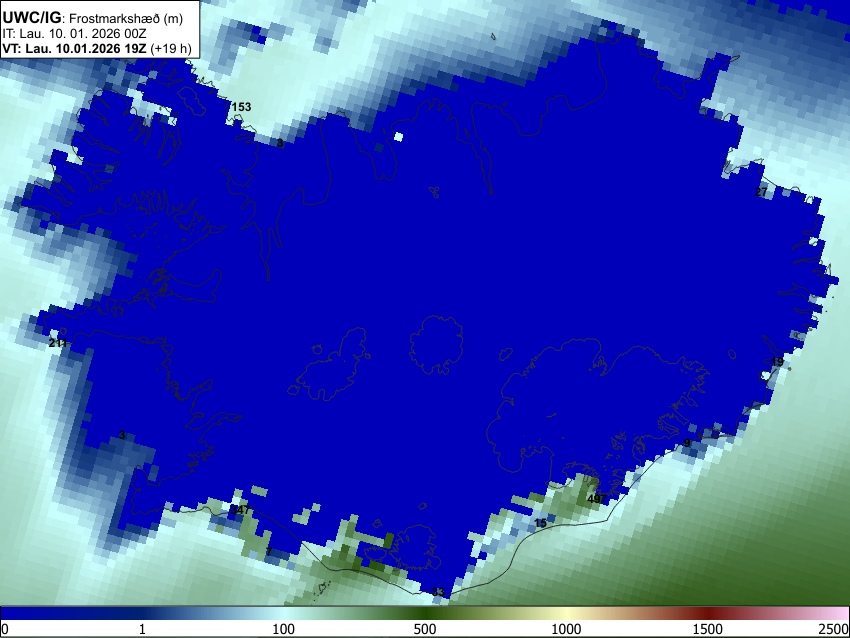Click the legend tick label '1000'

[x=566, y=629]
